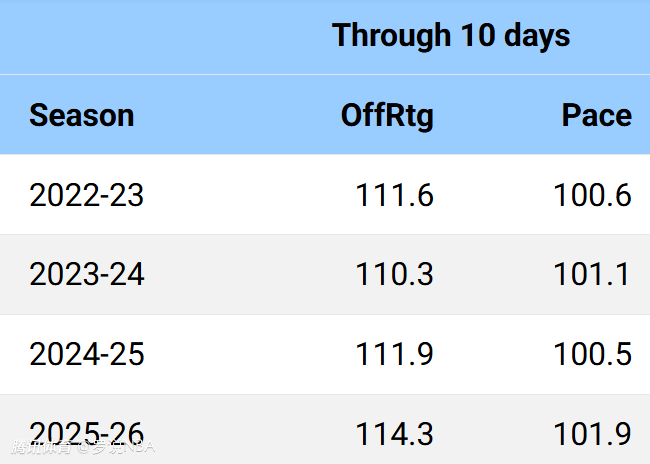The height and width of the screenshot is (464, 650).
Task: Choose the 2024-25 season cell
Action: tap(87, 354)
